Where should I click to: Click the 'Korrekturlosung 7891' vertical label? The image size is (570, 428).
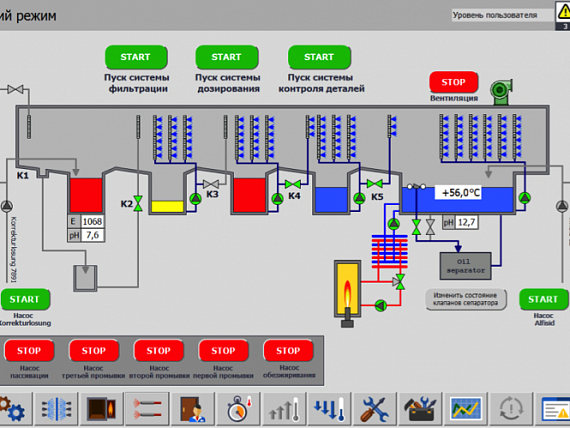tap(13, 249)
